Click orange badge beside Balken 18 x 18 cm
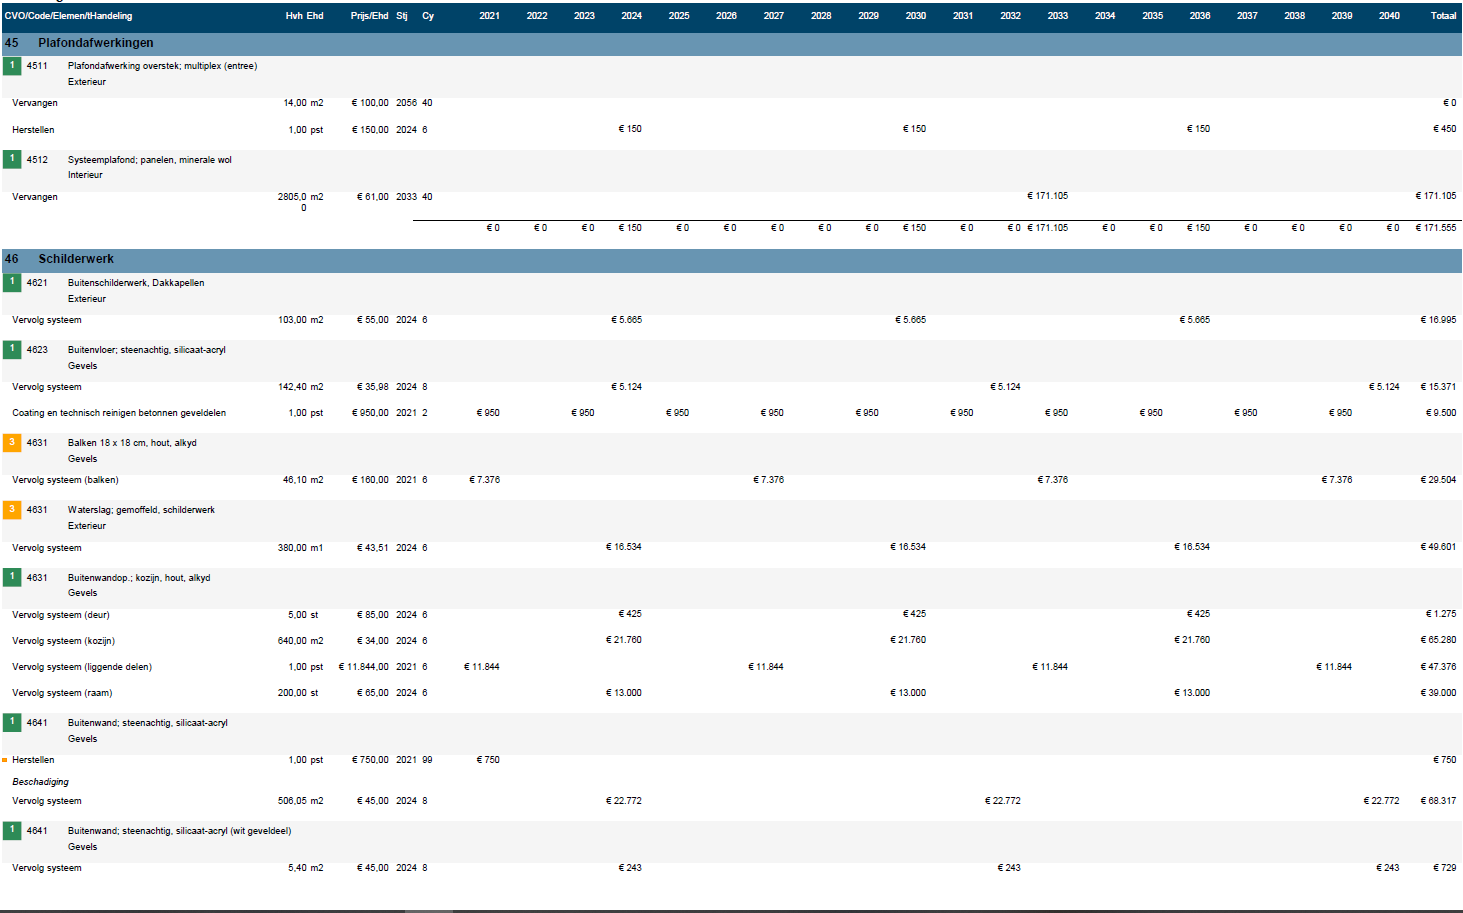Viewport: 1463px width, 913px height. [12, 443]
